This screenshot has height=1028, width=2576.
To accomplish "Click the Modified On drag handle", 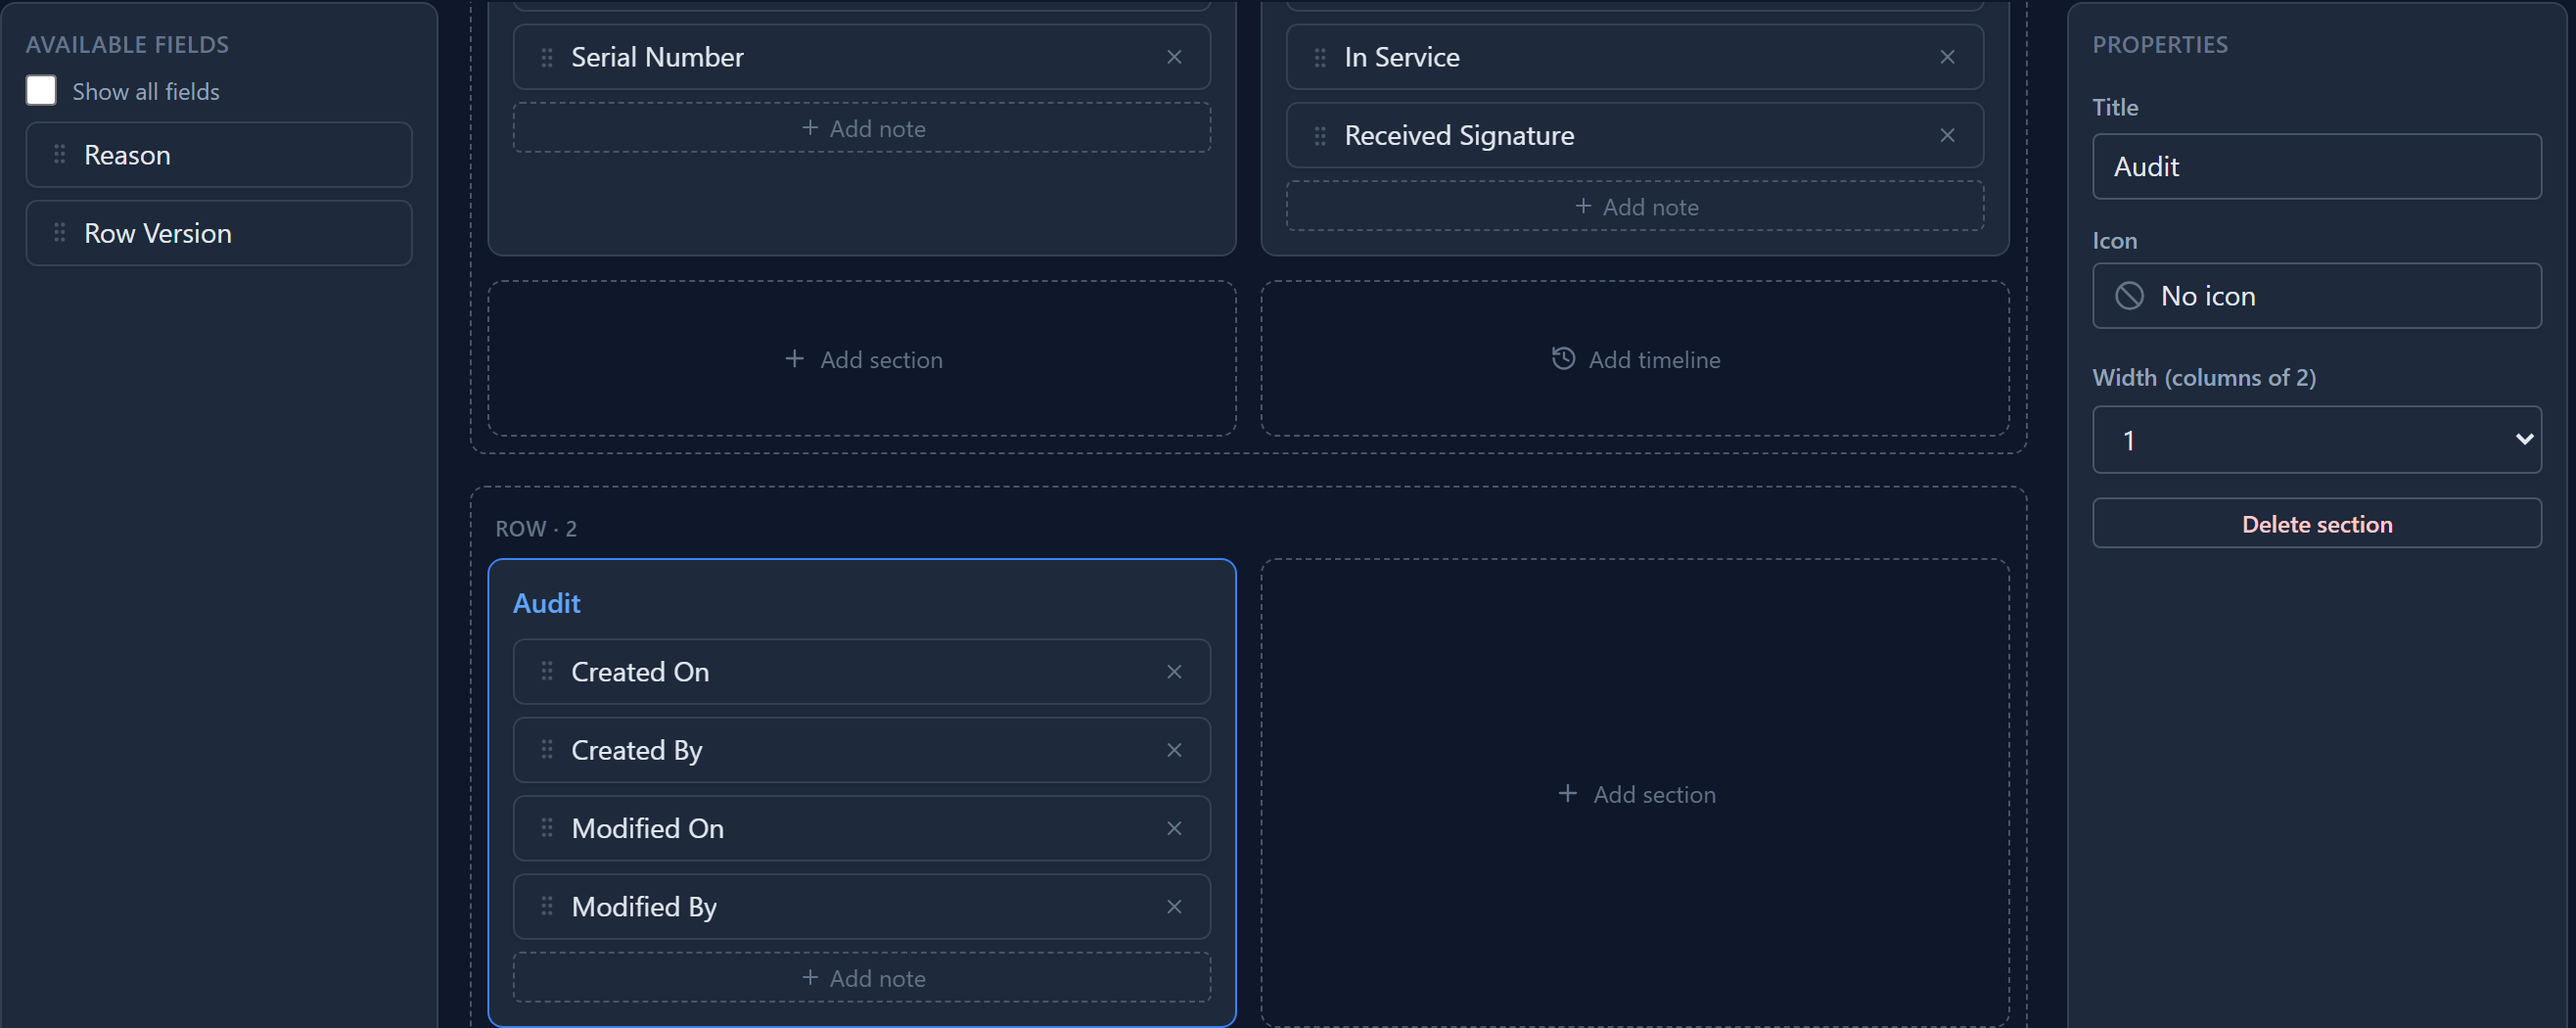I will click(x=547, y=827).
